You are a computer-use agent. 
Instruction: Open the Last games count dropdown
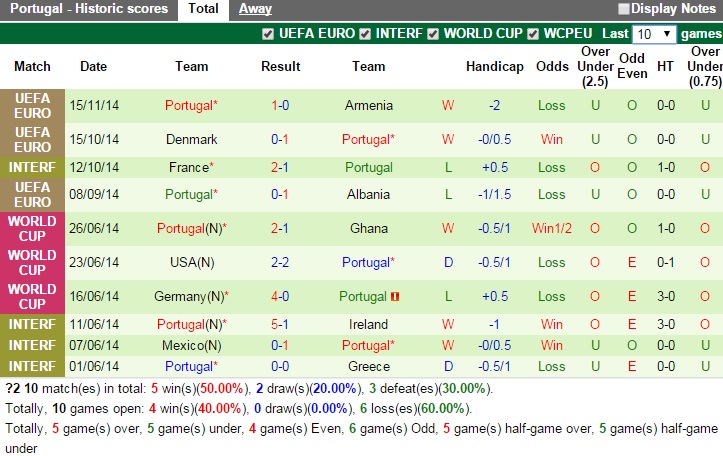pyautogui.click(x=656, y=33)
